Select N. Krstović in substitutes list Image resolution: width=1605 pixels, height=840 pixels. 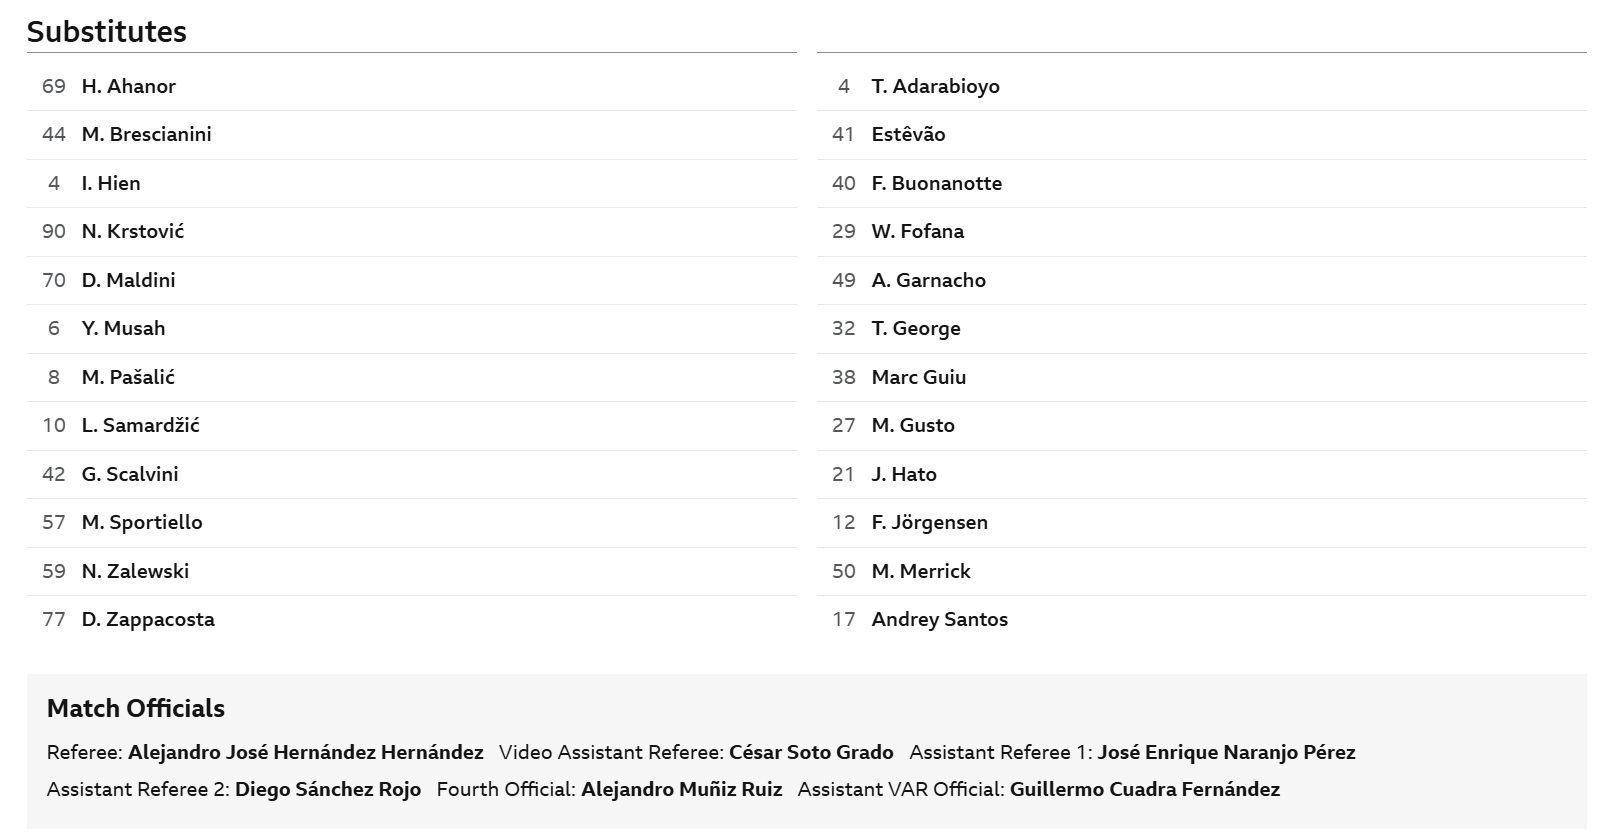pos(411,232)
